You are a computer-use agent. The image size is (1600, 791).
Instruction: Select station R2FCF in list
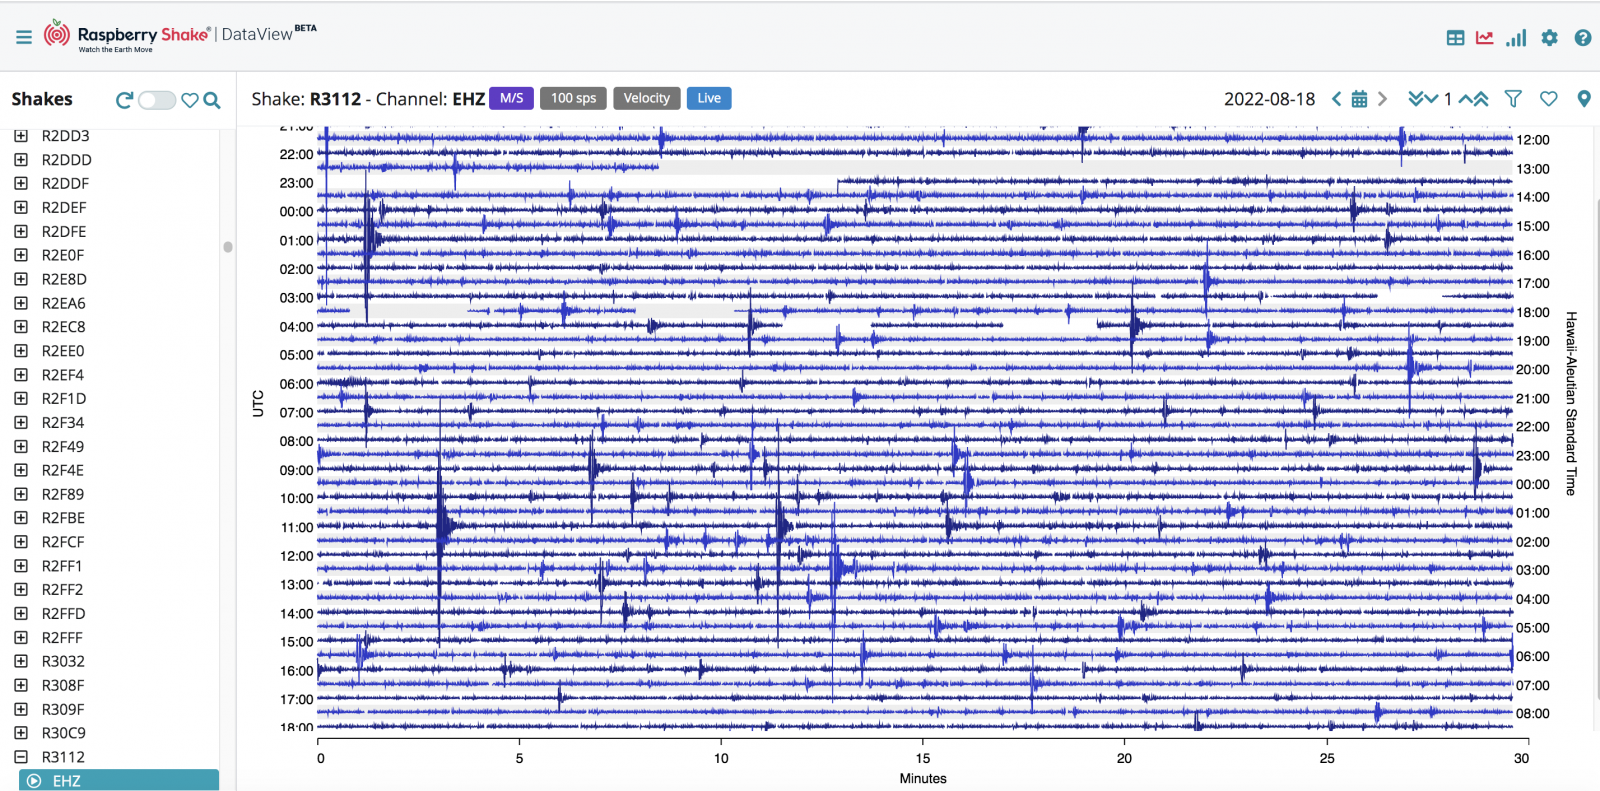63,542
